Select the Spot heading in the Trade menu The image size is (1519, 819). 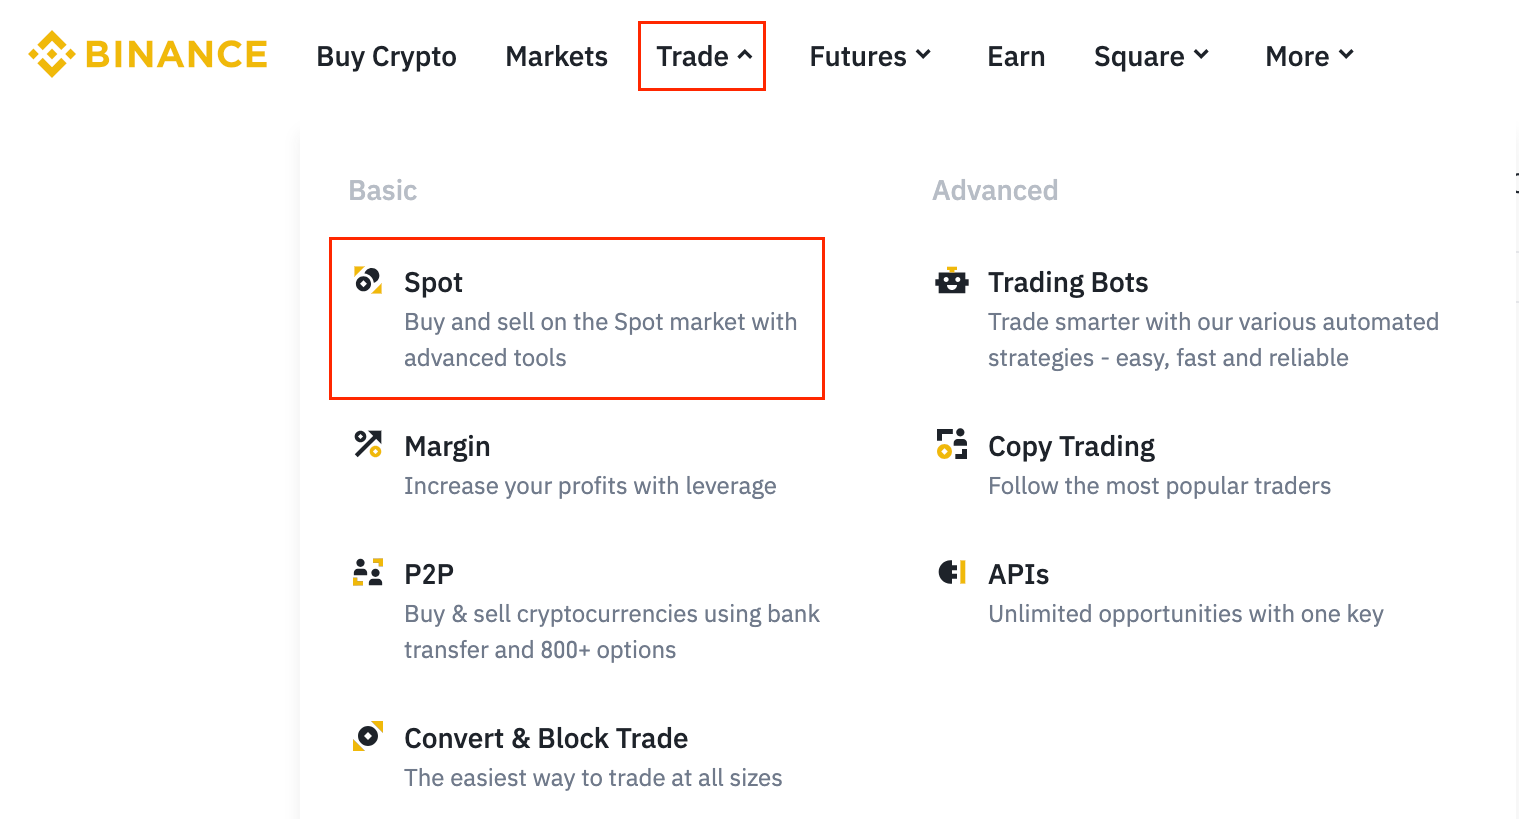click(x=433, y=283)
